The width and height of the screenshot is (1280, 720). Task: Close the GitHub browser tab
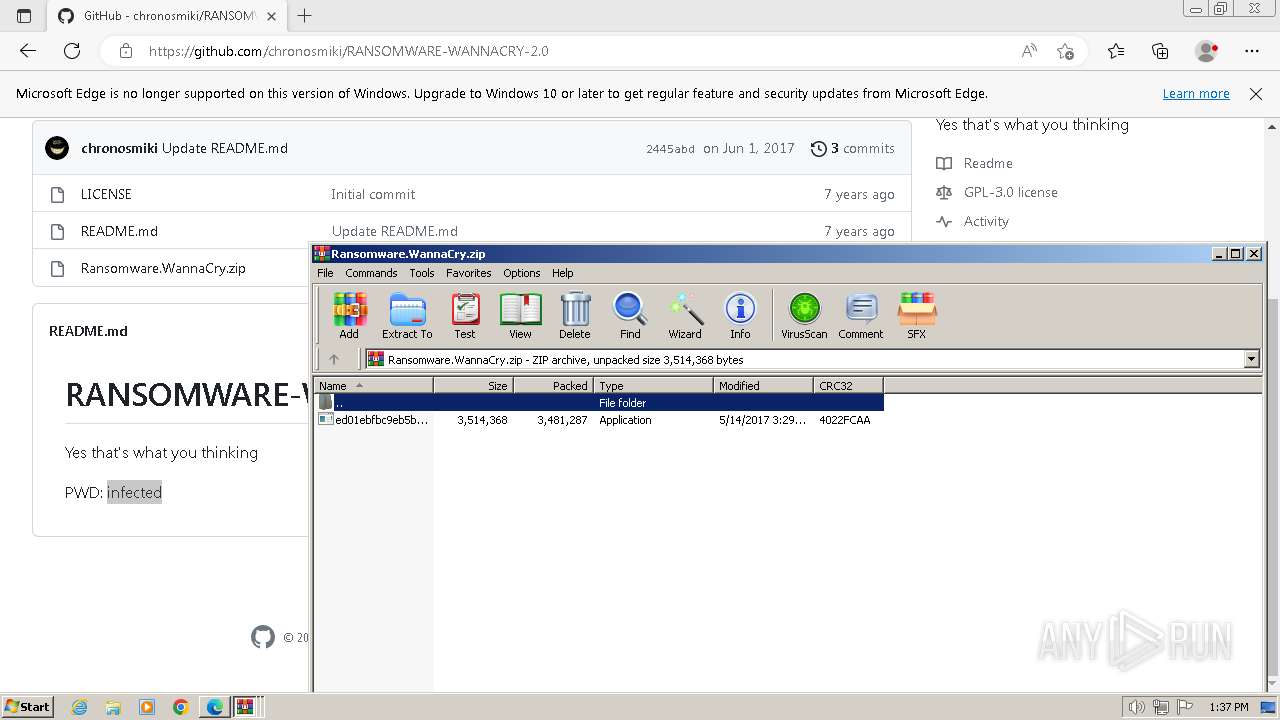point(272,16)
